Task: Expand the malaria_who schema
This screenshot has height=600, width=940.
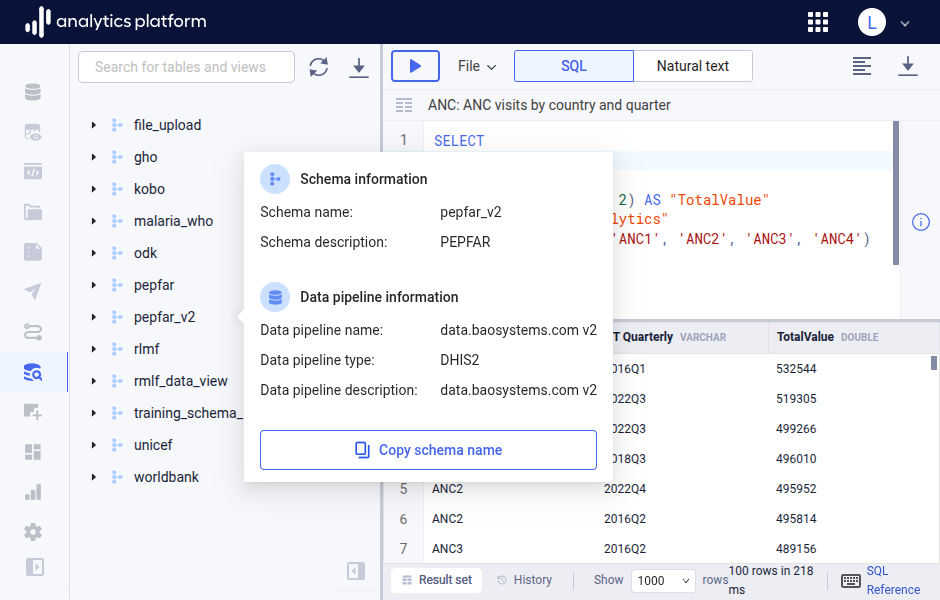Action: point(94,221)
